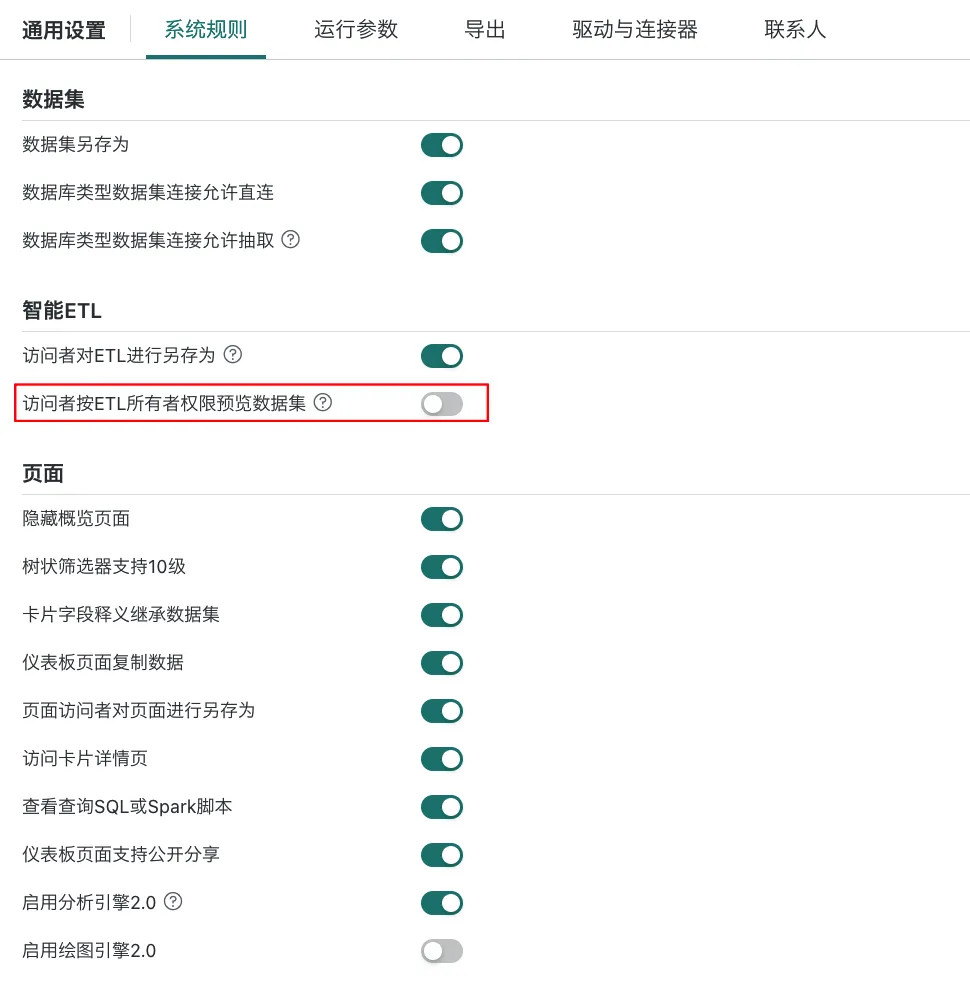Image resolution: width=970 pixels, height=998 pixels.
Task: Disable 卡片字段释义继承数据集 switch
Action: (441, 615)
